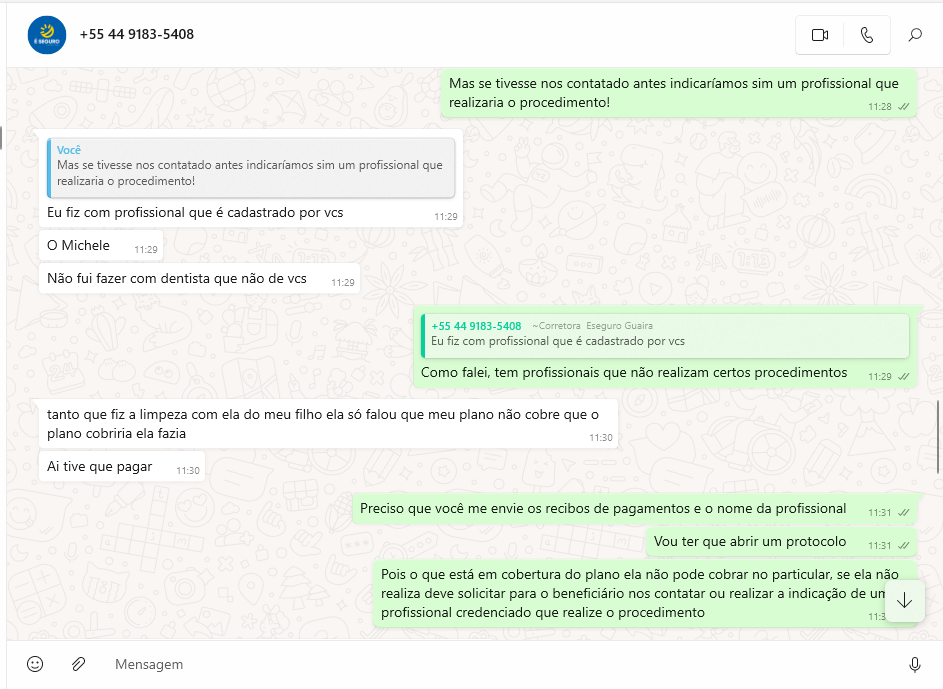Open search in conversation
Screen dimensions: 943x689
pos(915,35)
